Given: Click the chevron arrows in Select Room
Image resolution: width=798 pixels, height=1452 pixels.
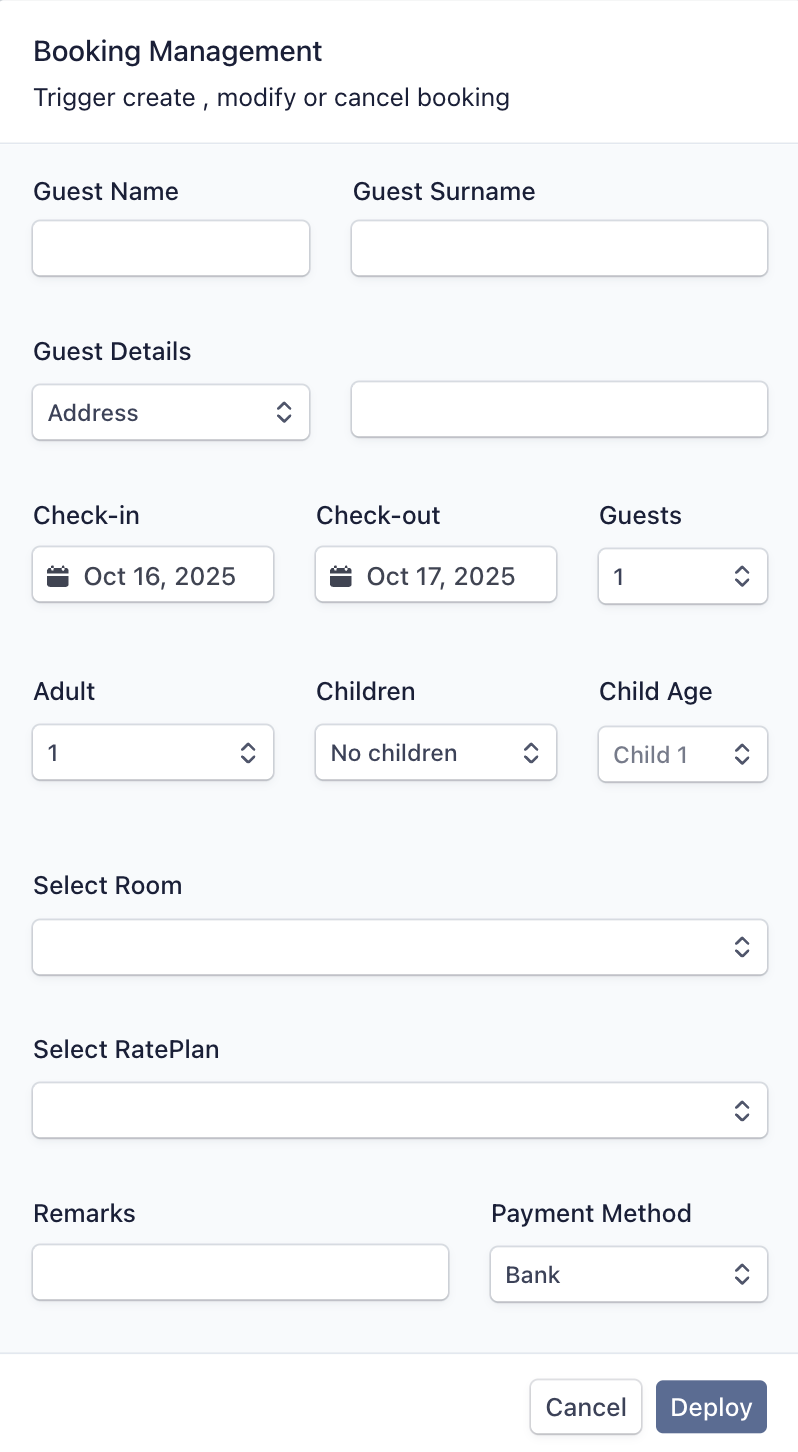Looking at the screenshot, I should (742, 947).
